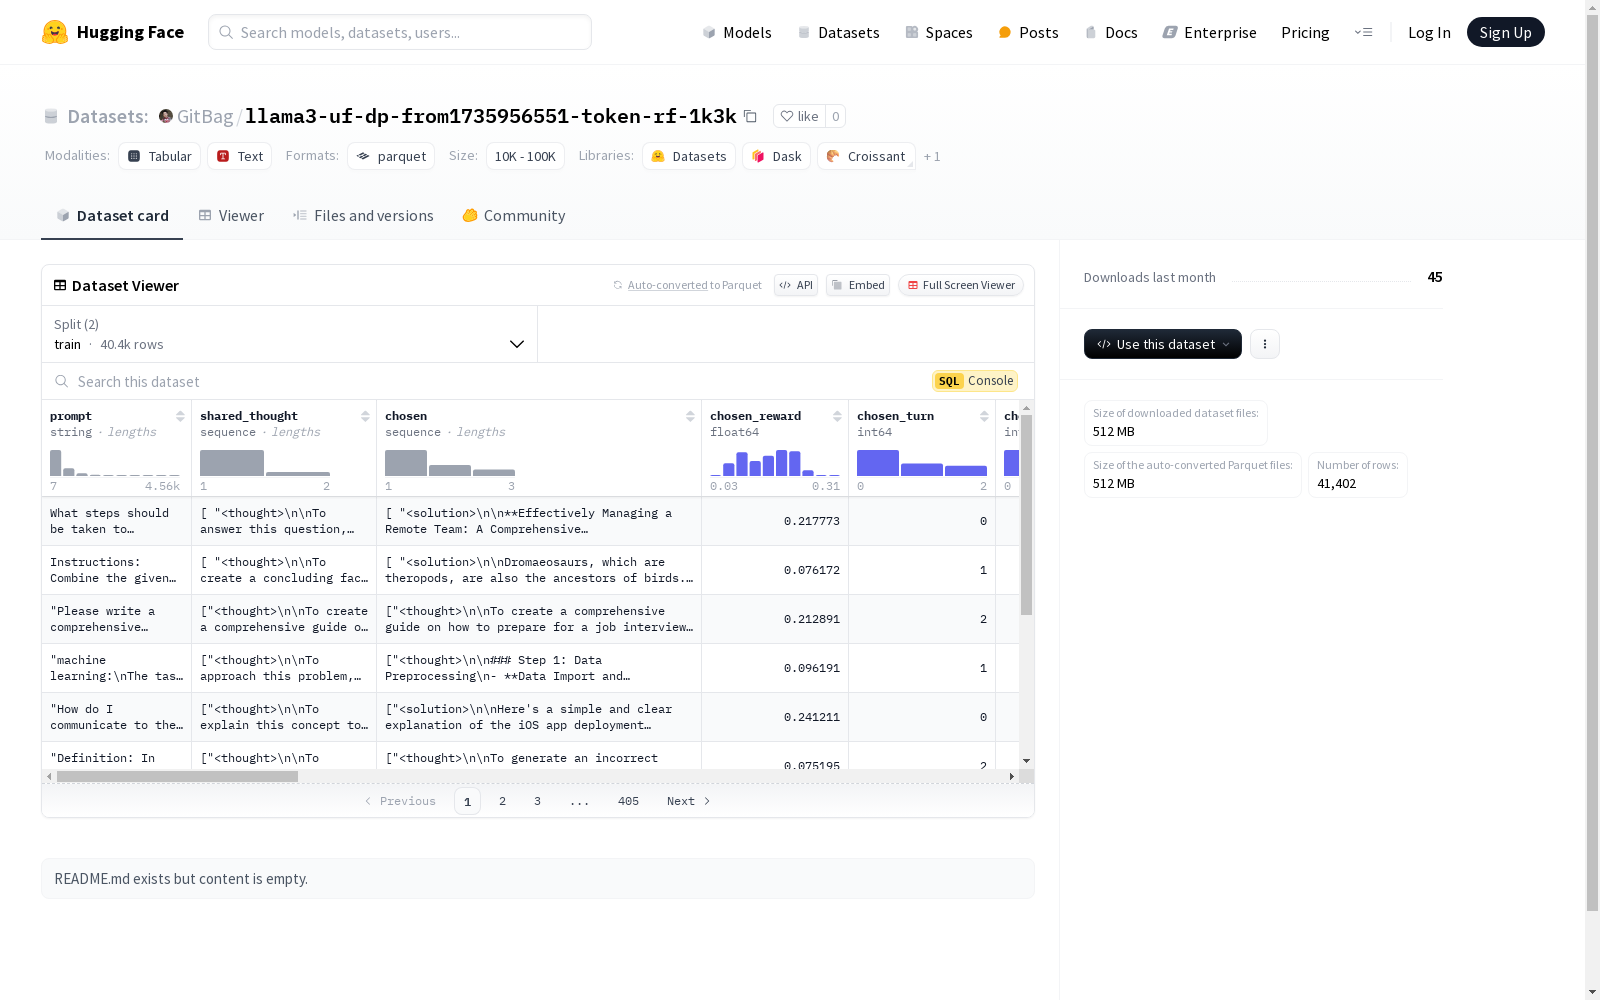Click the Hugging Face logo icon
Viewport: 1600px width, 1000px height.
55,32
